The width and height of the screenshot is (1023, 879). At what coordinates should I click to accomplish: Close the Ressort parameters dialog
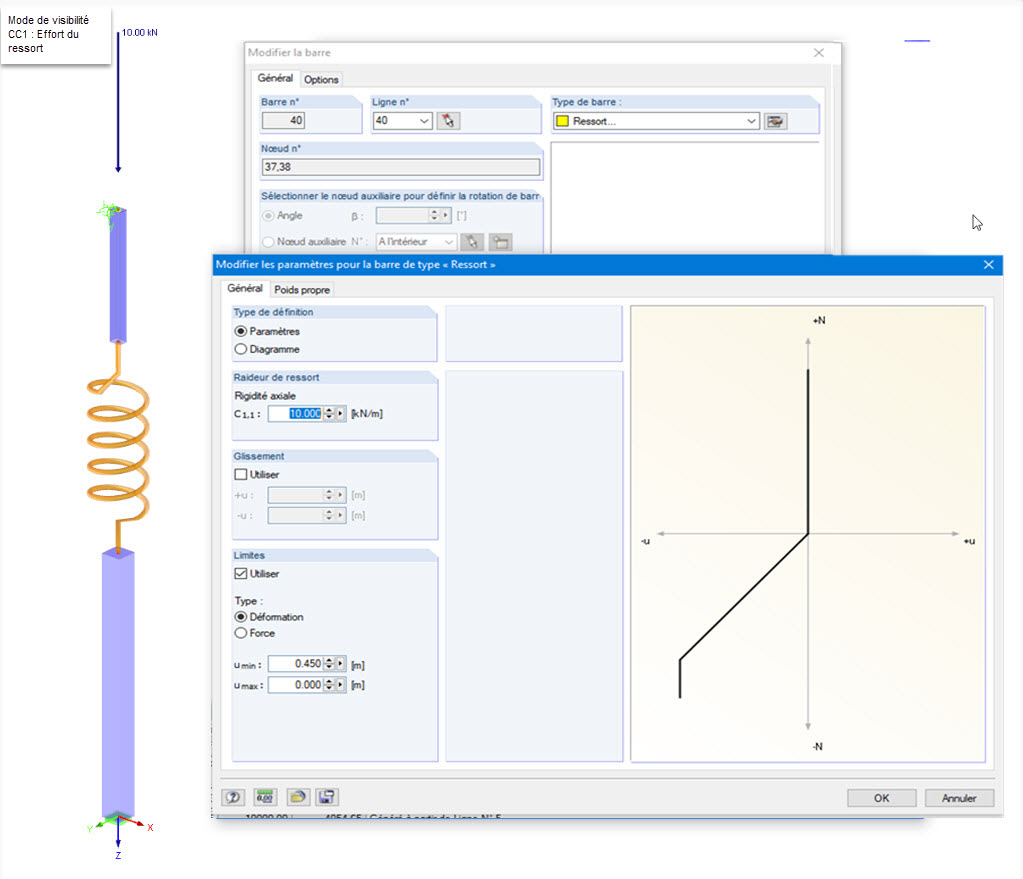[x=988, y=264]
